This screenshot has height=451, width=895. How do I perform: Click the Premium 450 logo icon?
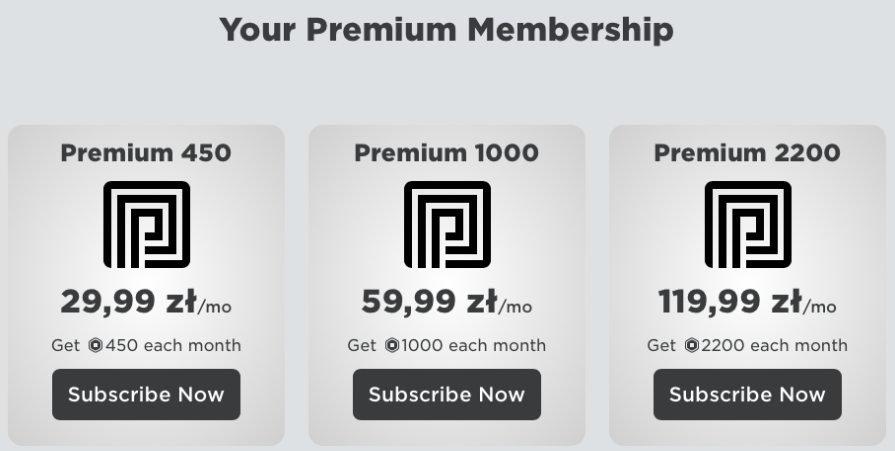tap(146, 224)
